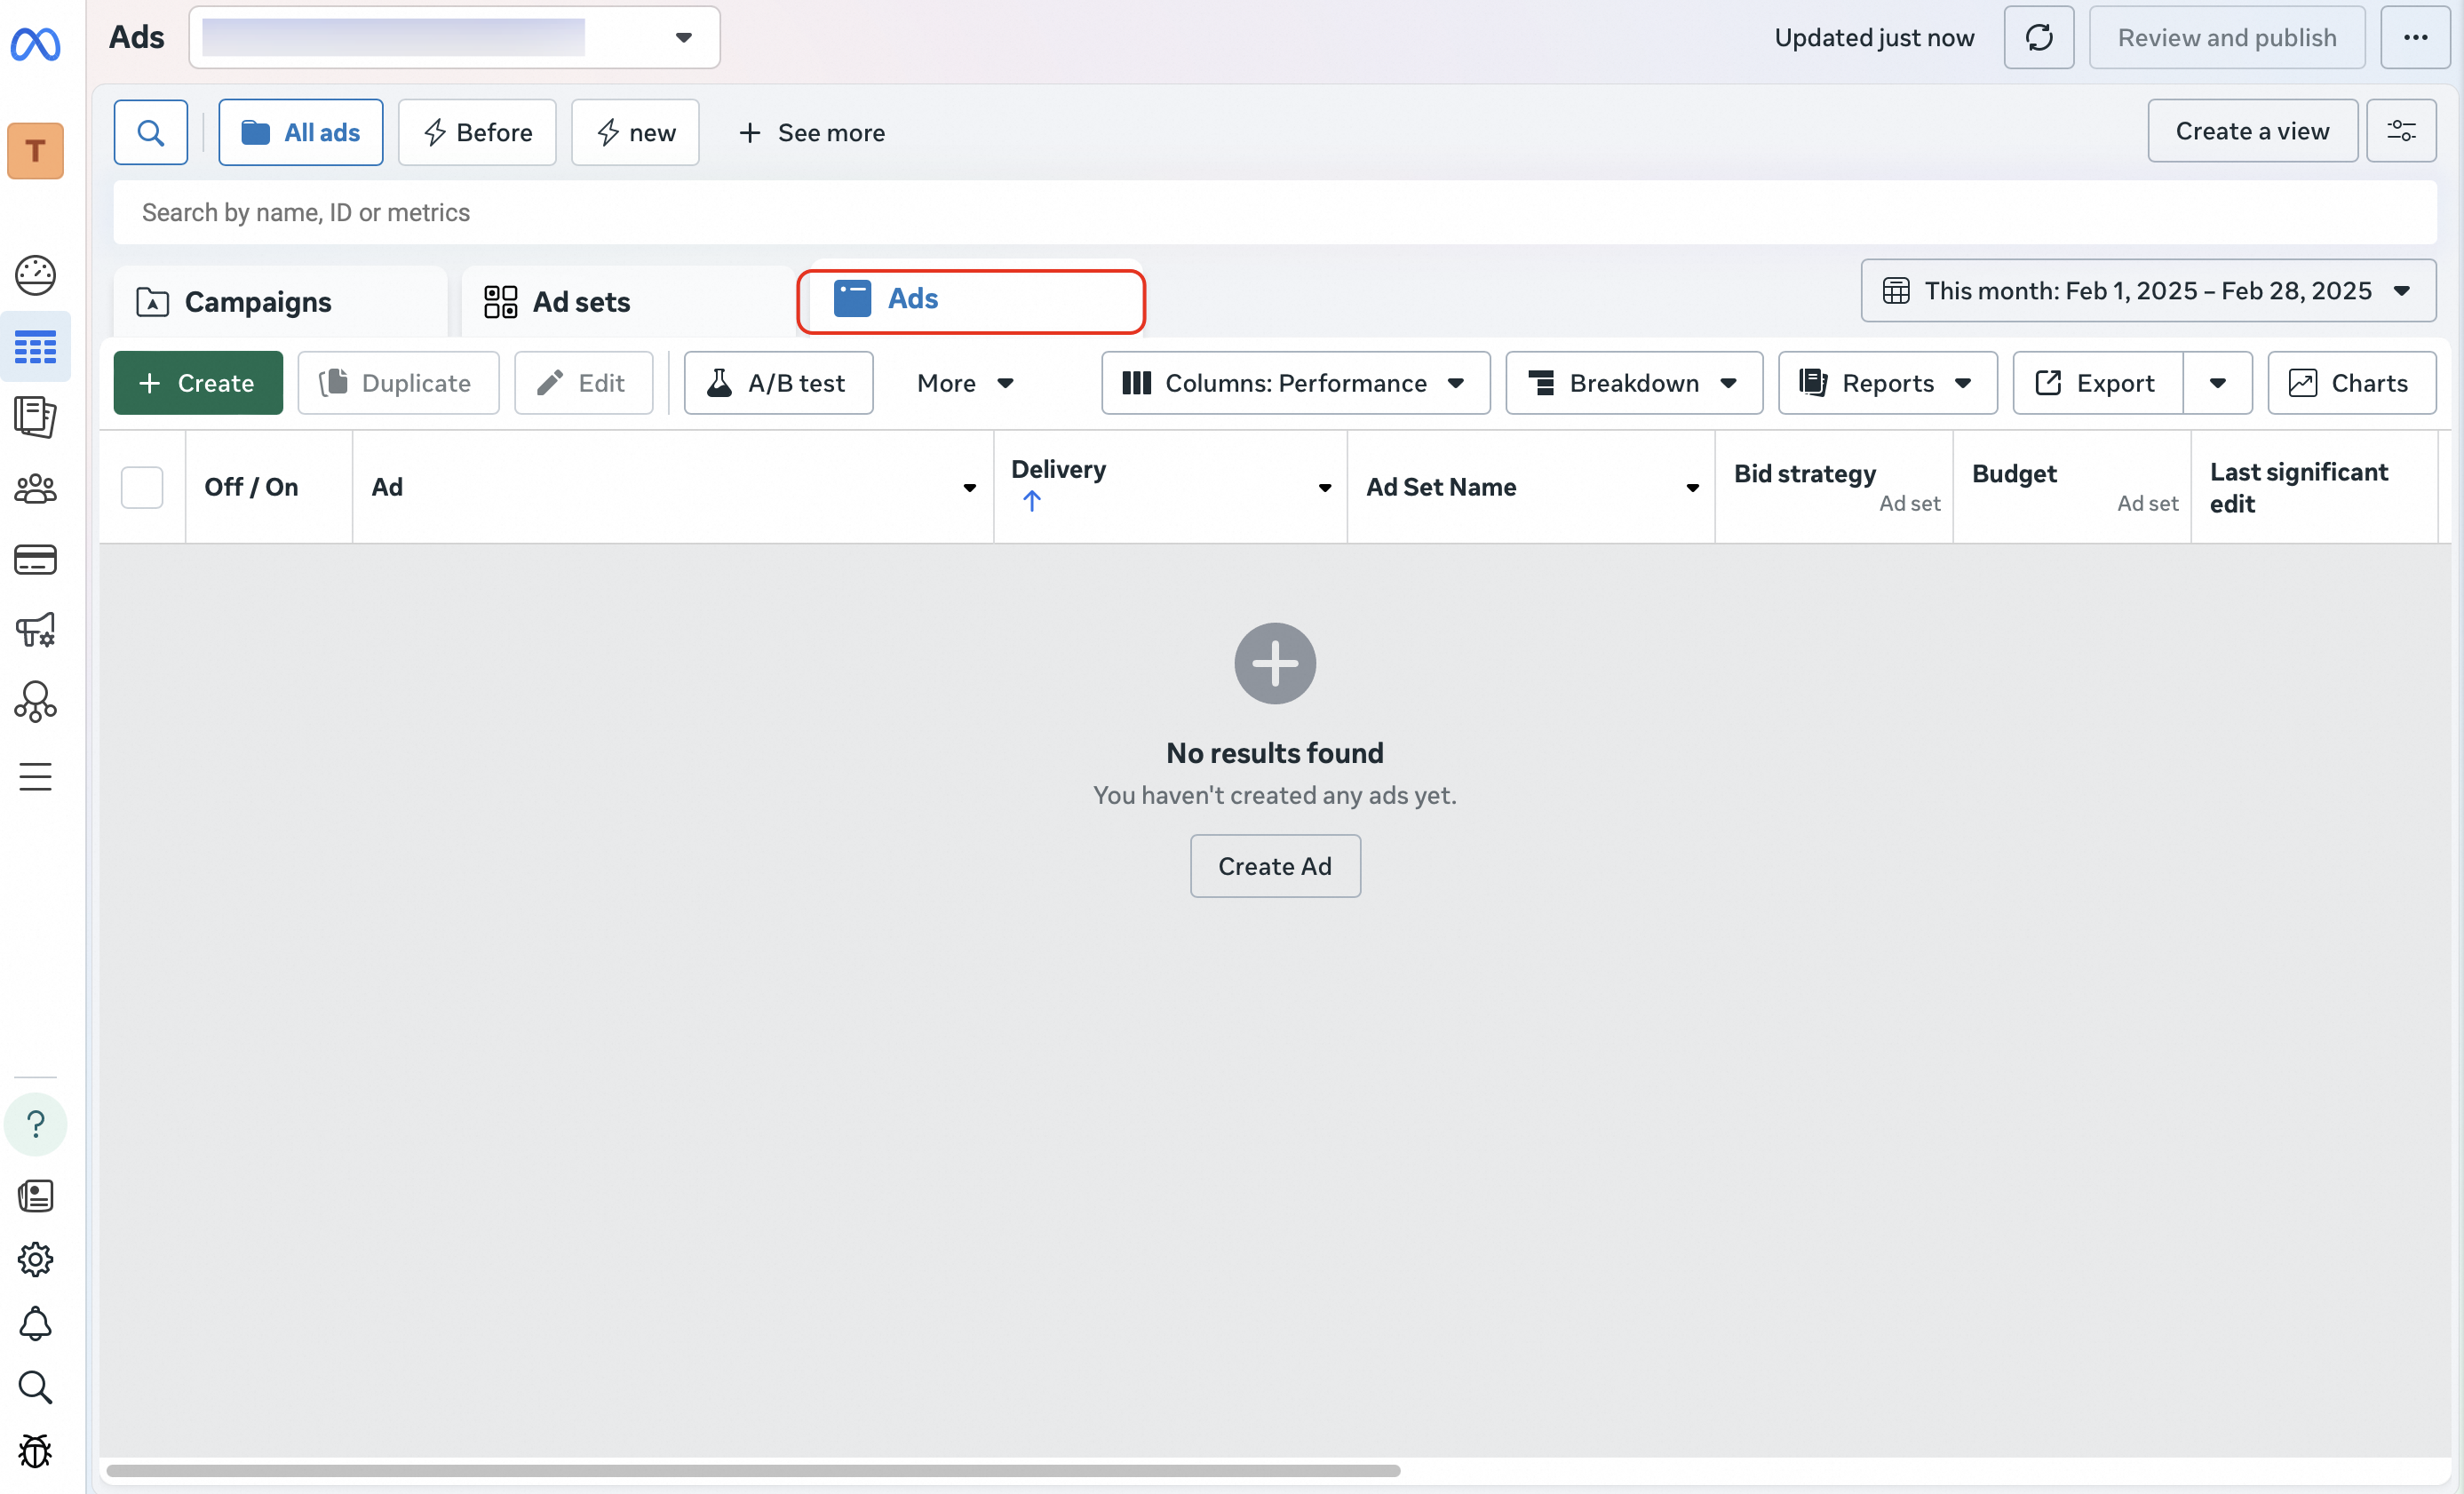
Task: Expand the Breakdown dropdown
Action: coord(1633,383)
